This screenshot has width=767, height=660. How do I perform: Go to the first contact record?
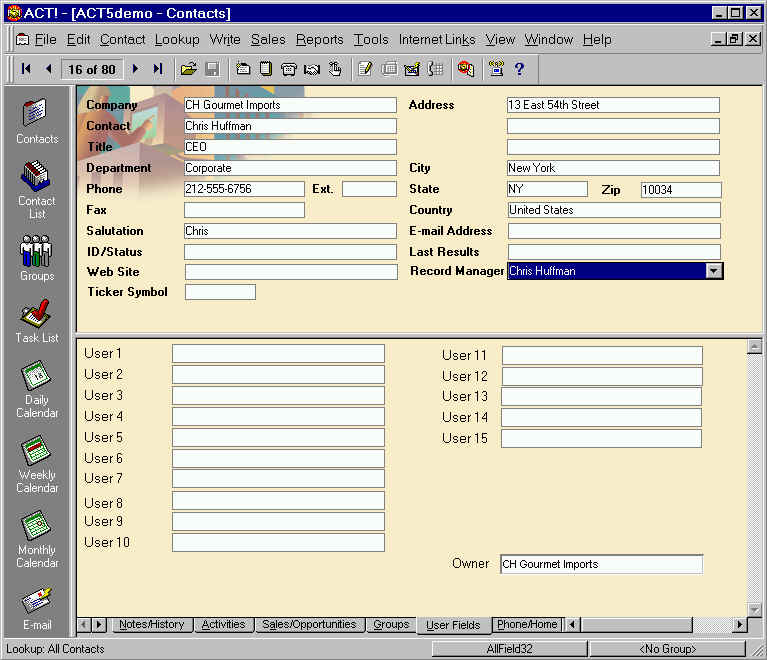coord(26,69)
